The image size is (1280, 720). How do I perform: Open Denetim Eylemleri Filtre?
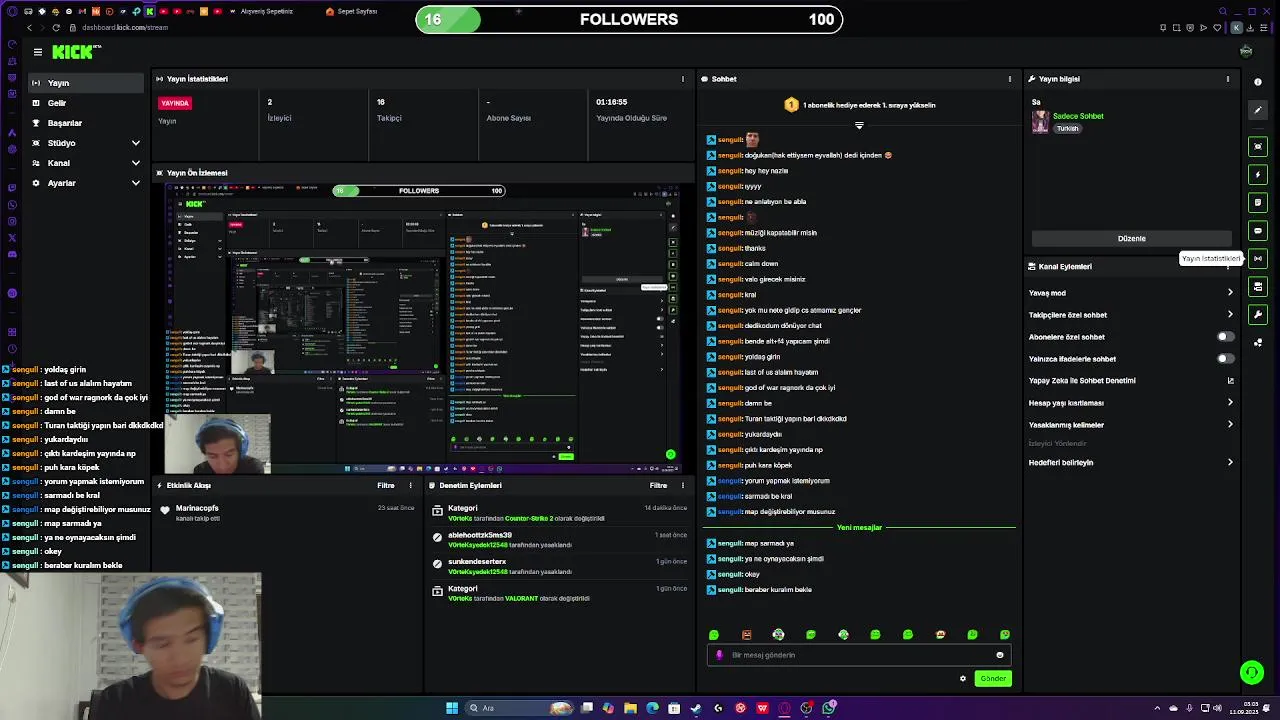click(658, 486)
